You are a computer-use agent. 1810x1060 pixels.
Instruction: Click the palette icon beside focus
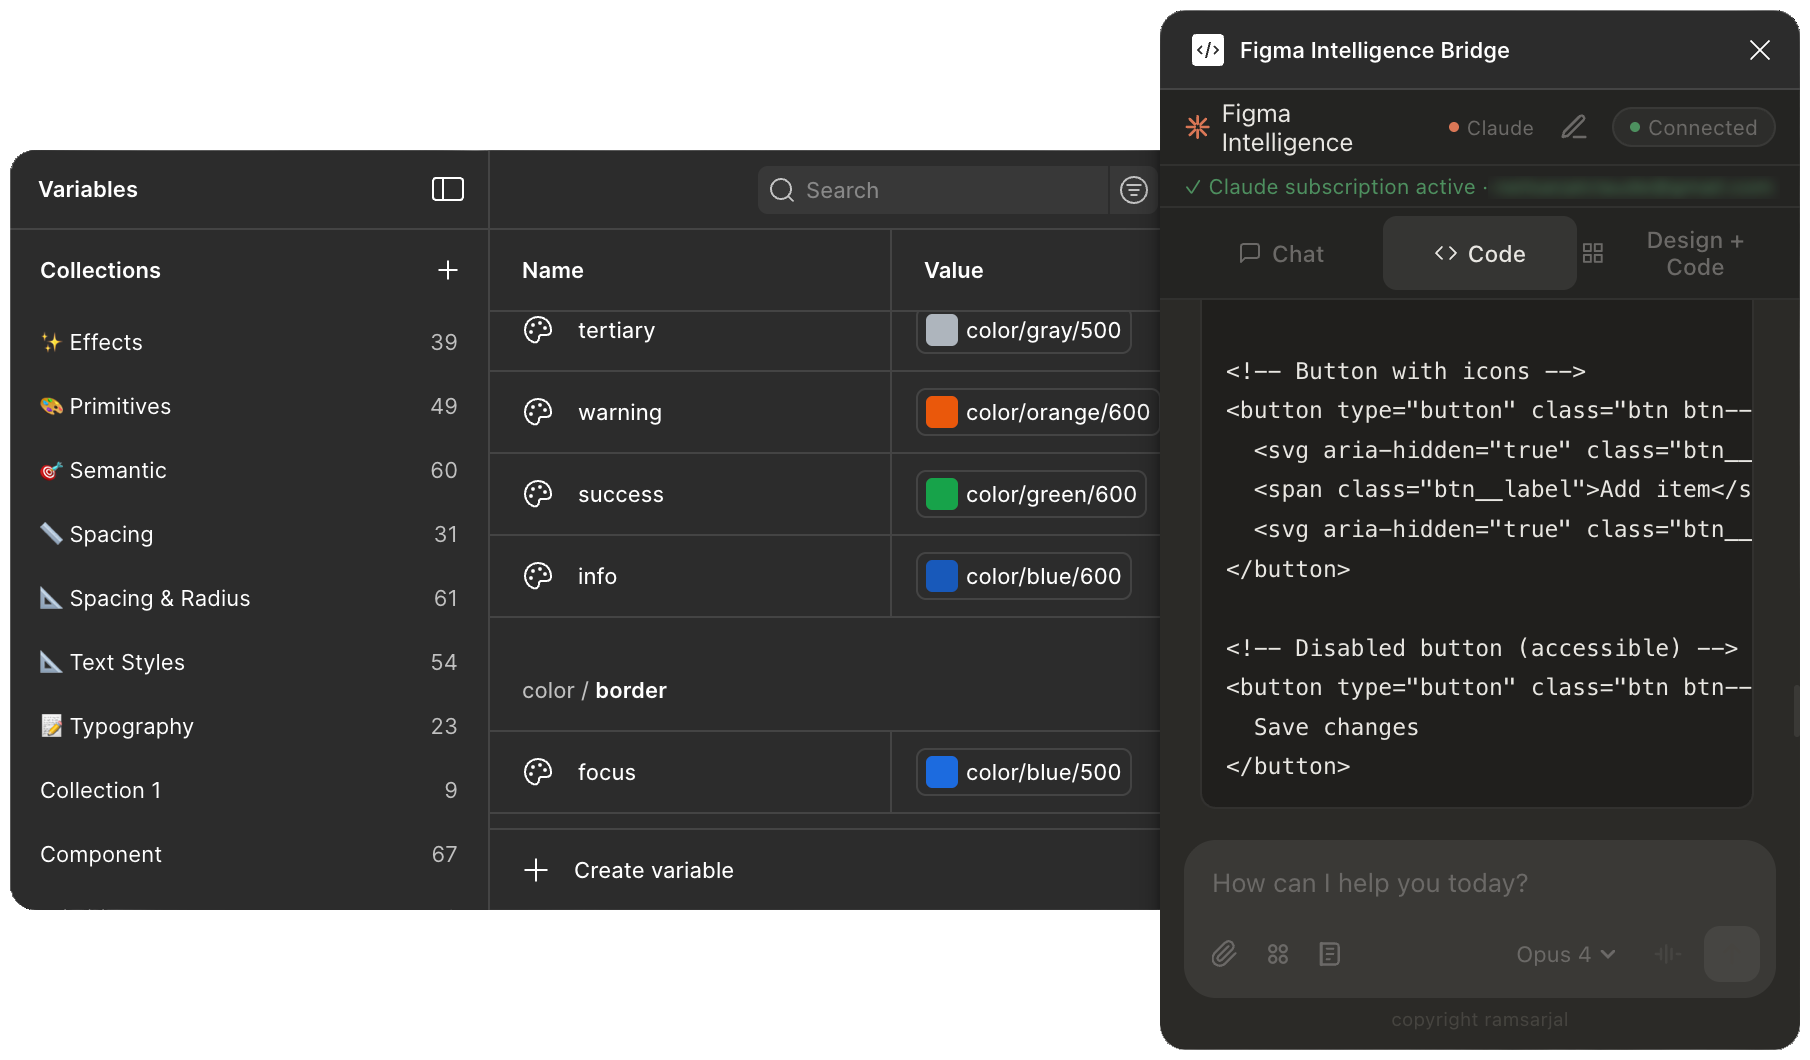point(538,772)
